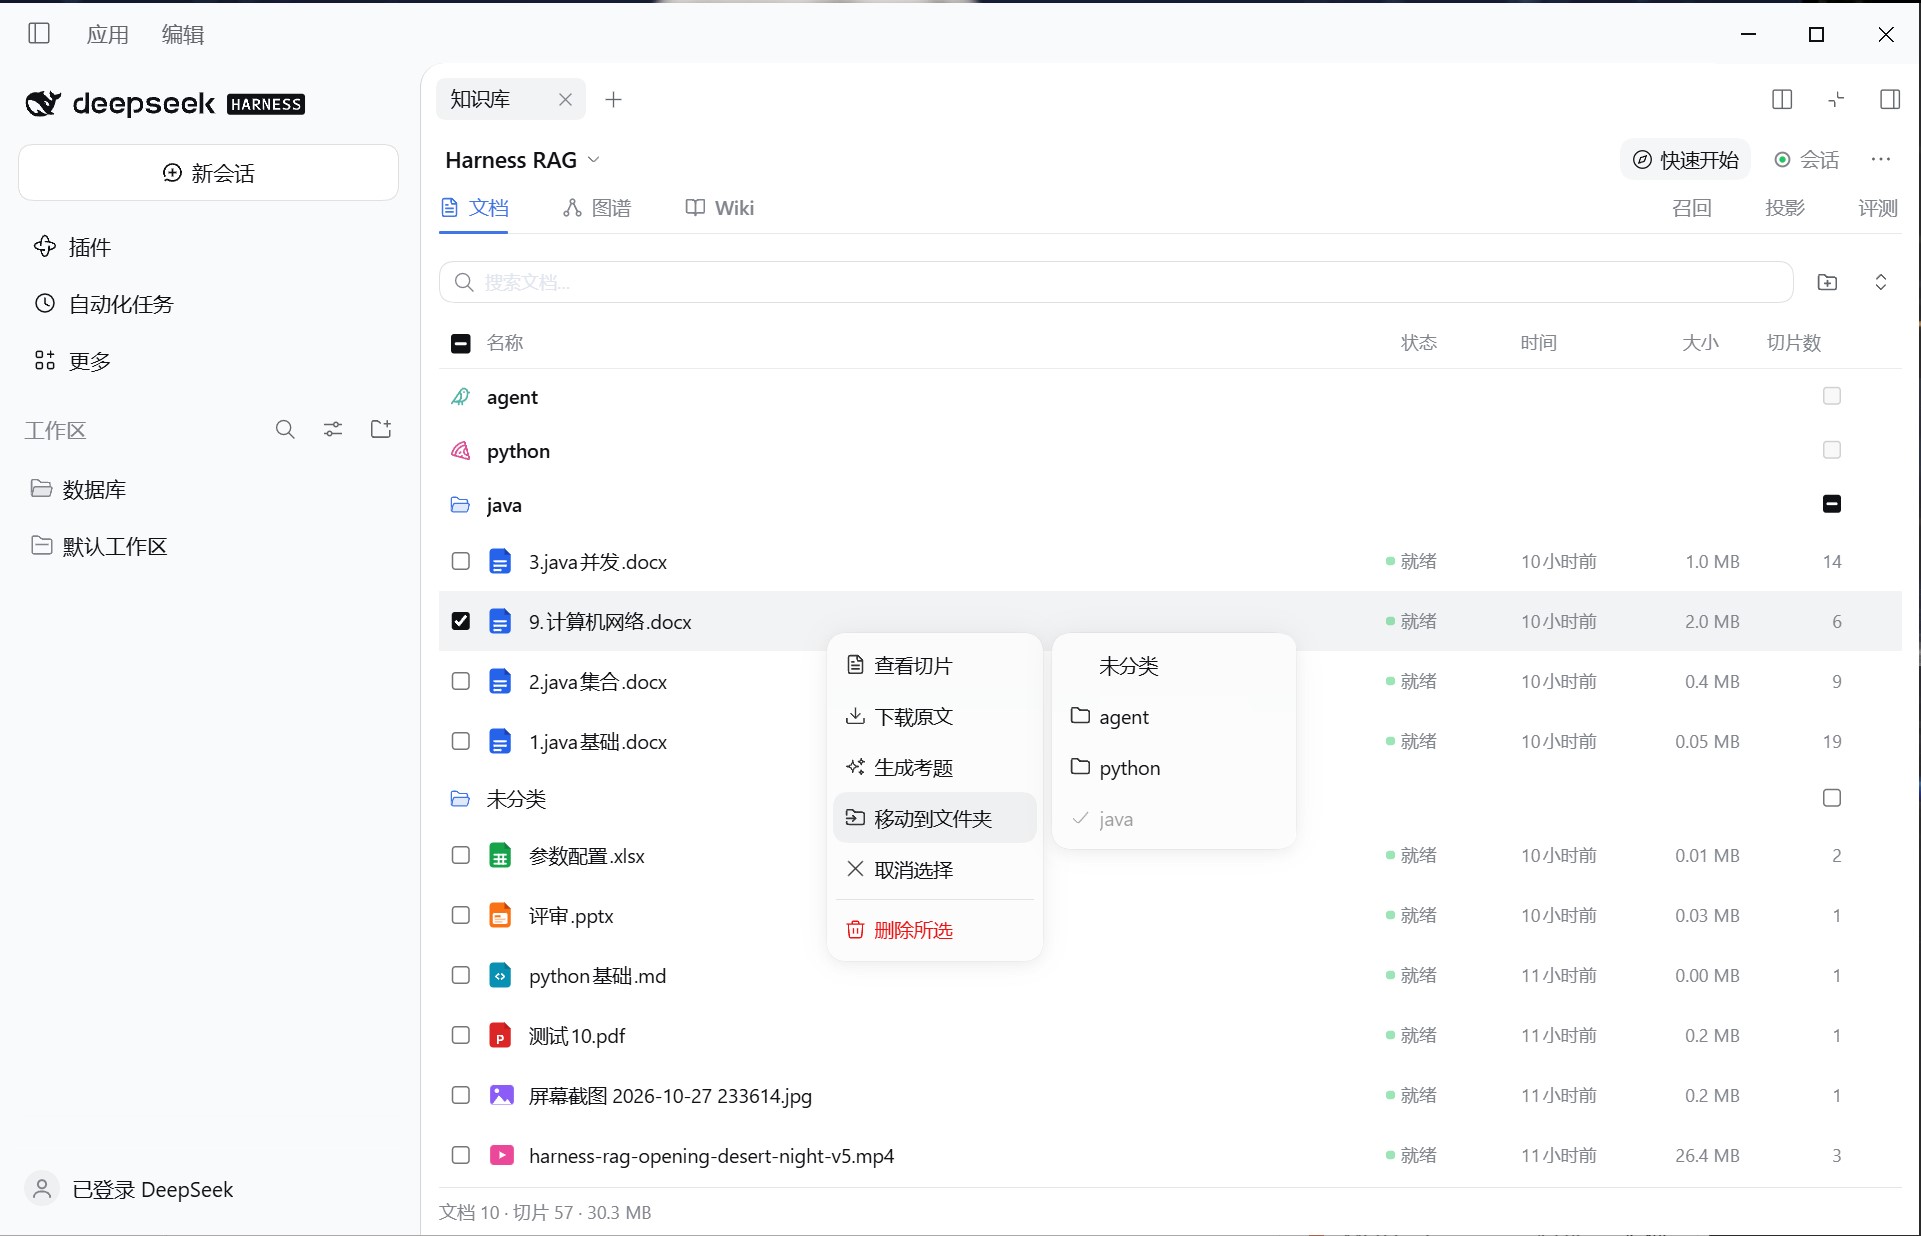Choose 删除所选 in context menu
This screenshot has height=1236, width=1921.
935,930
